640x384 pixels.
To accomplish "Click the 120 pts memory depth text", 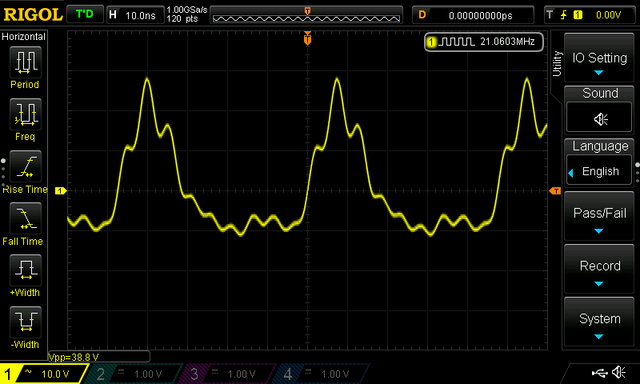I will click(x=182, y=19).
